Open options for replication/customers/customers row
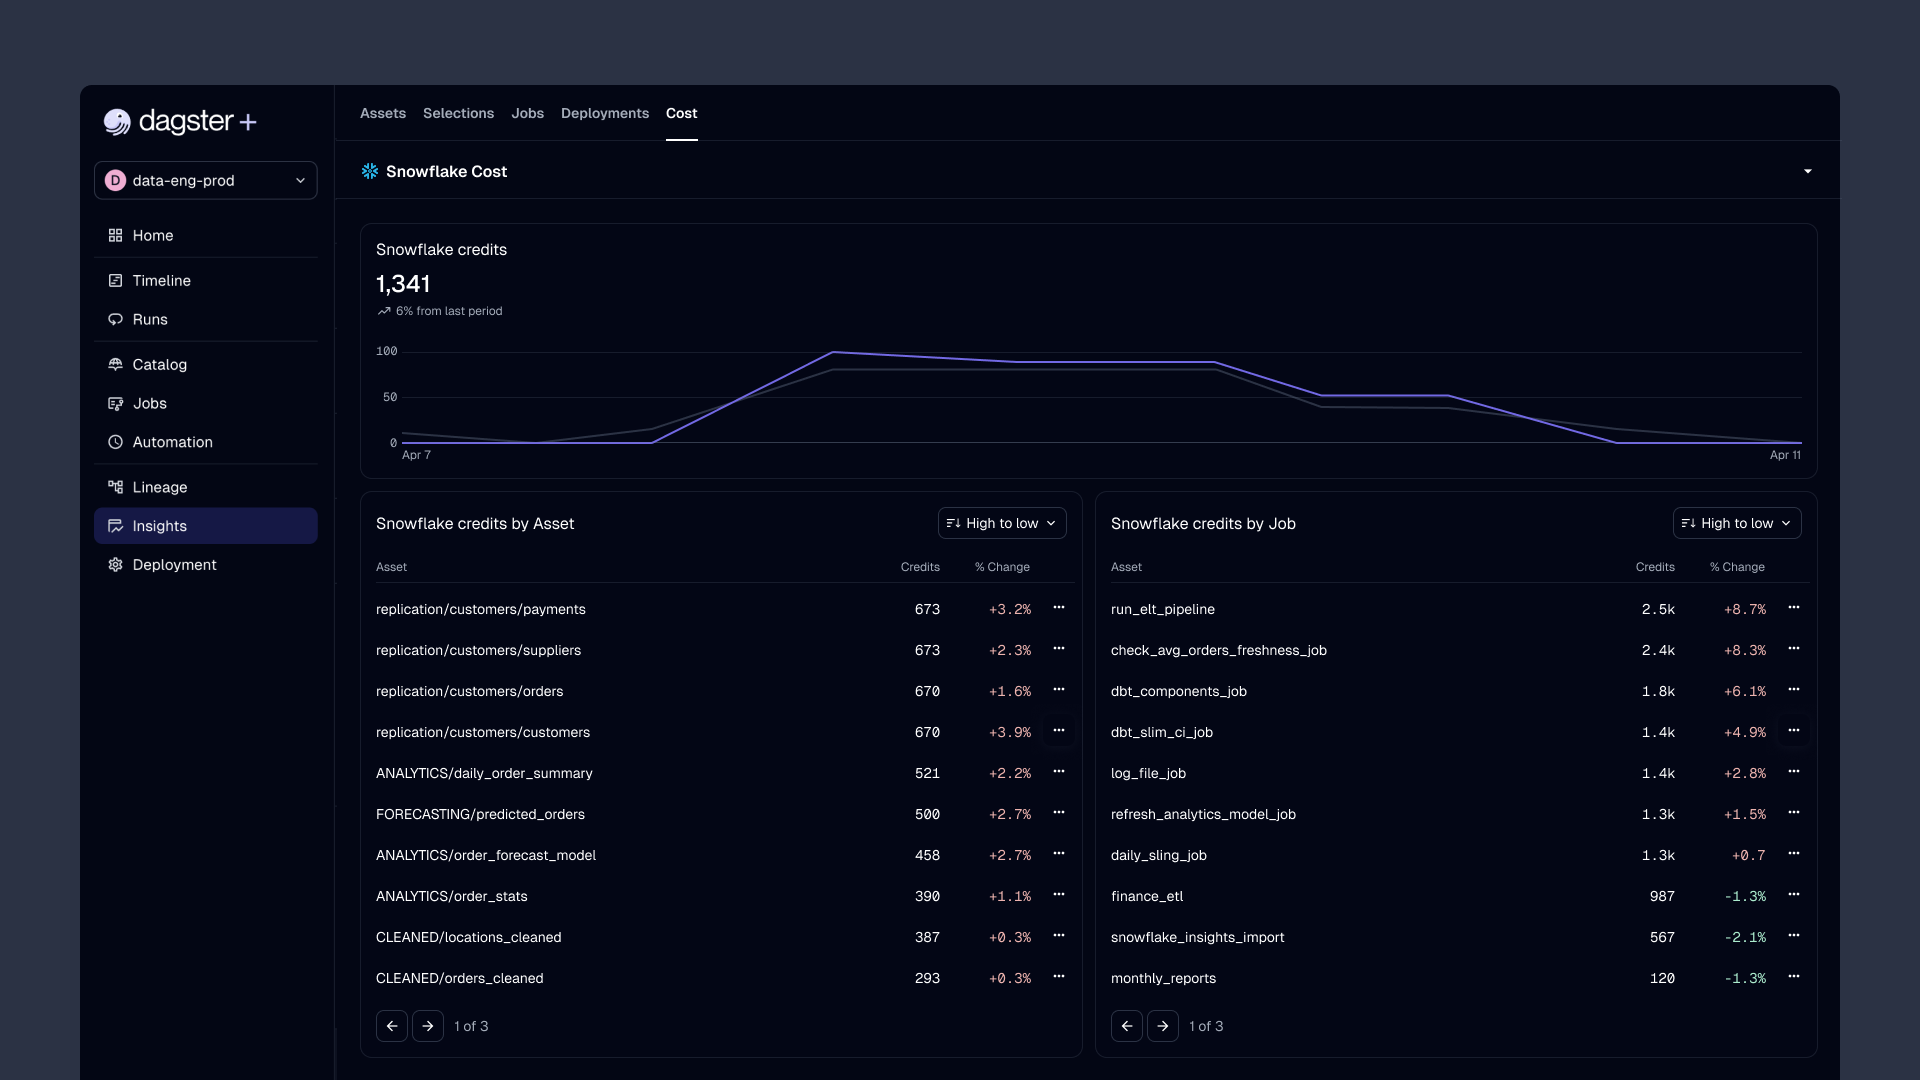The width and height of the screenshot is (1920, 1080). pyautogui.click(x=1059, y=730)
